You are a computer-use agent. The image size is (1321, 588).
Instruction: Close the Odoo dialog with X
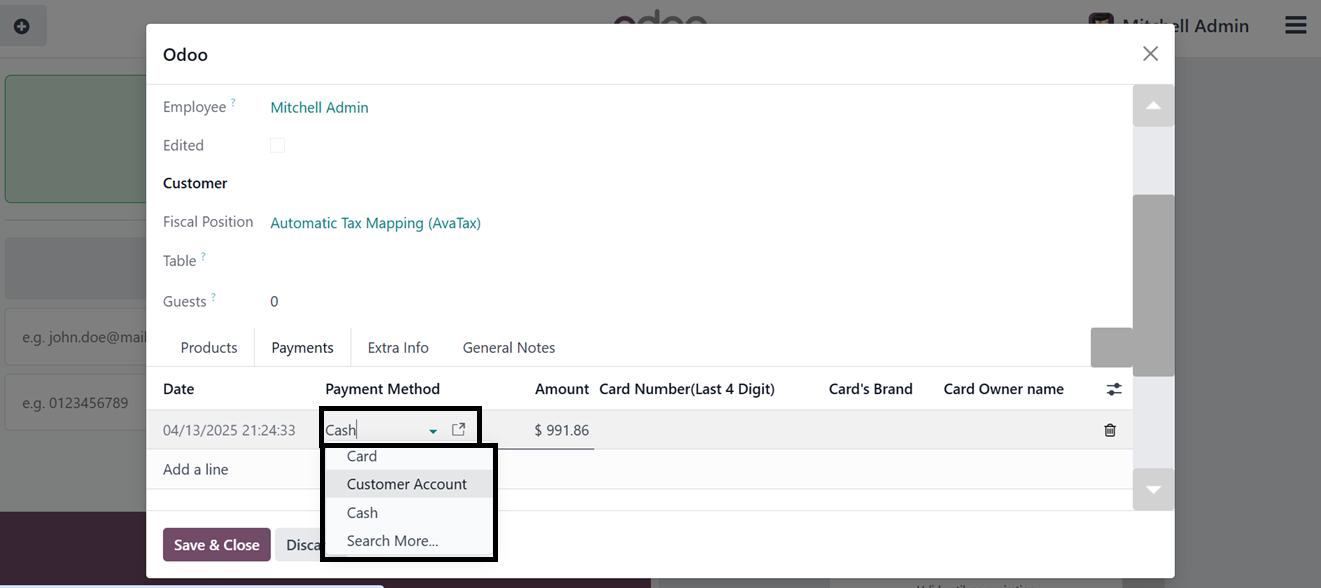[x=1150, y=54]
